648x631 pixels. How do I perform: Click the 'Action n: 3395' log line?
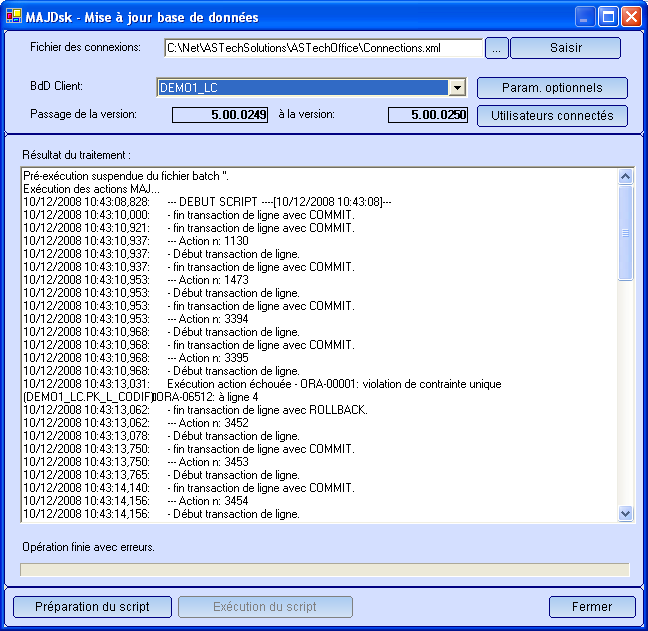pos(136,358)
